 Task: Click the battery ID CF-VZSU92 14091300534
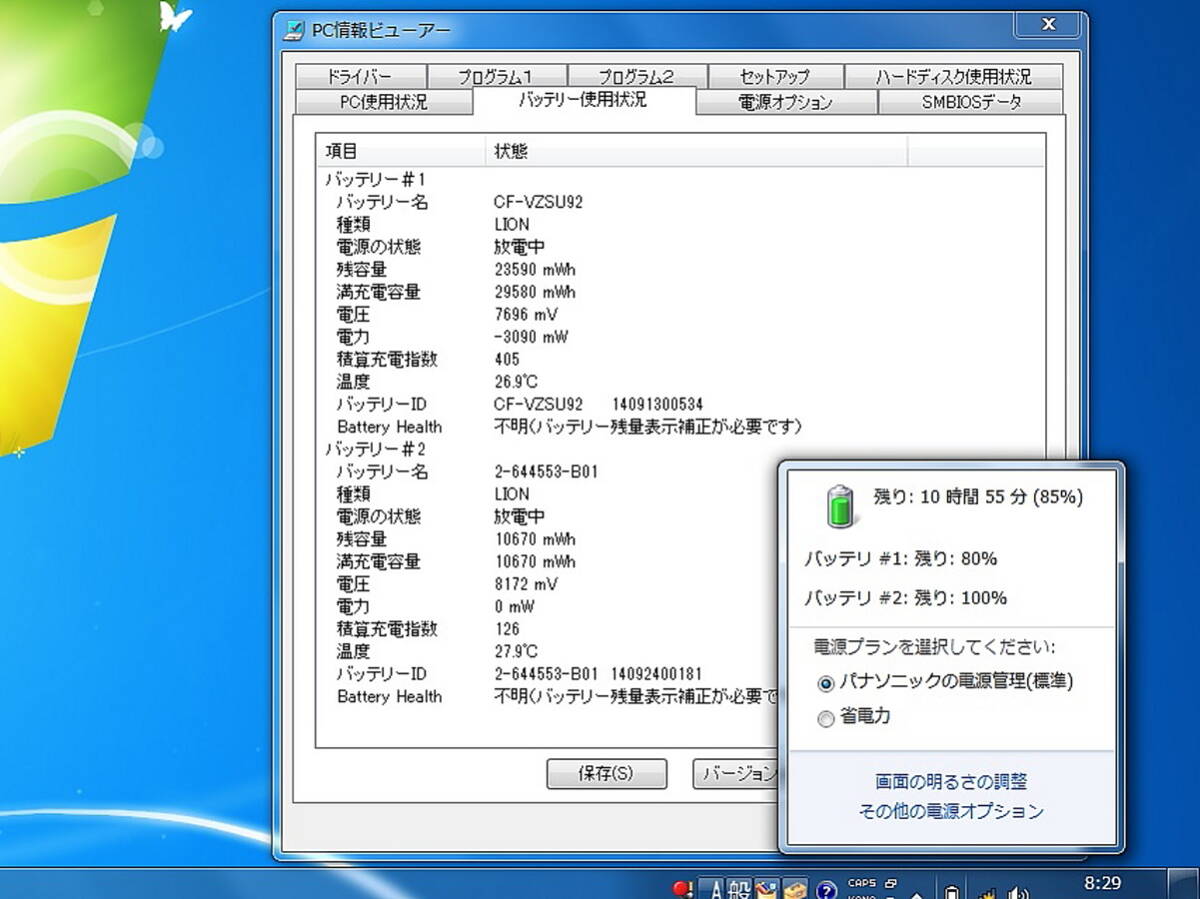[598, 404]
